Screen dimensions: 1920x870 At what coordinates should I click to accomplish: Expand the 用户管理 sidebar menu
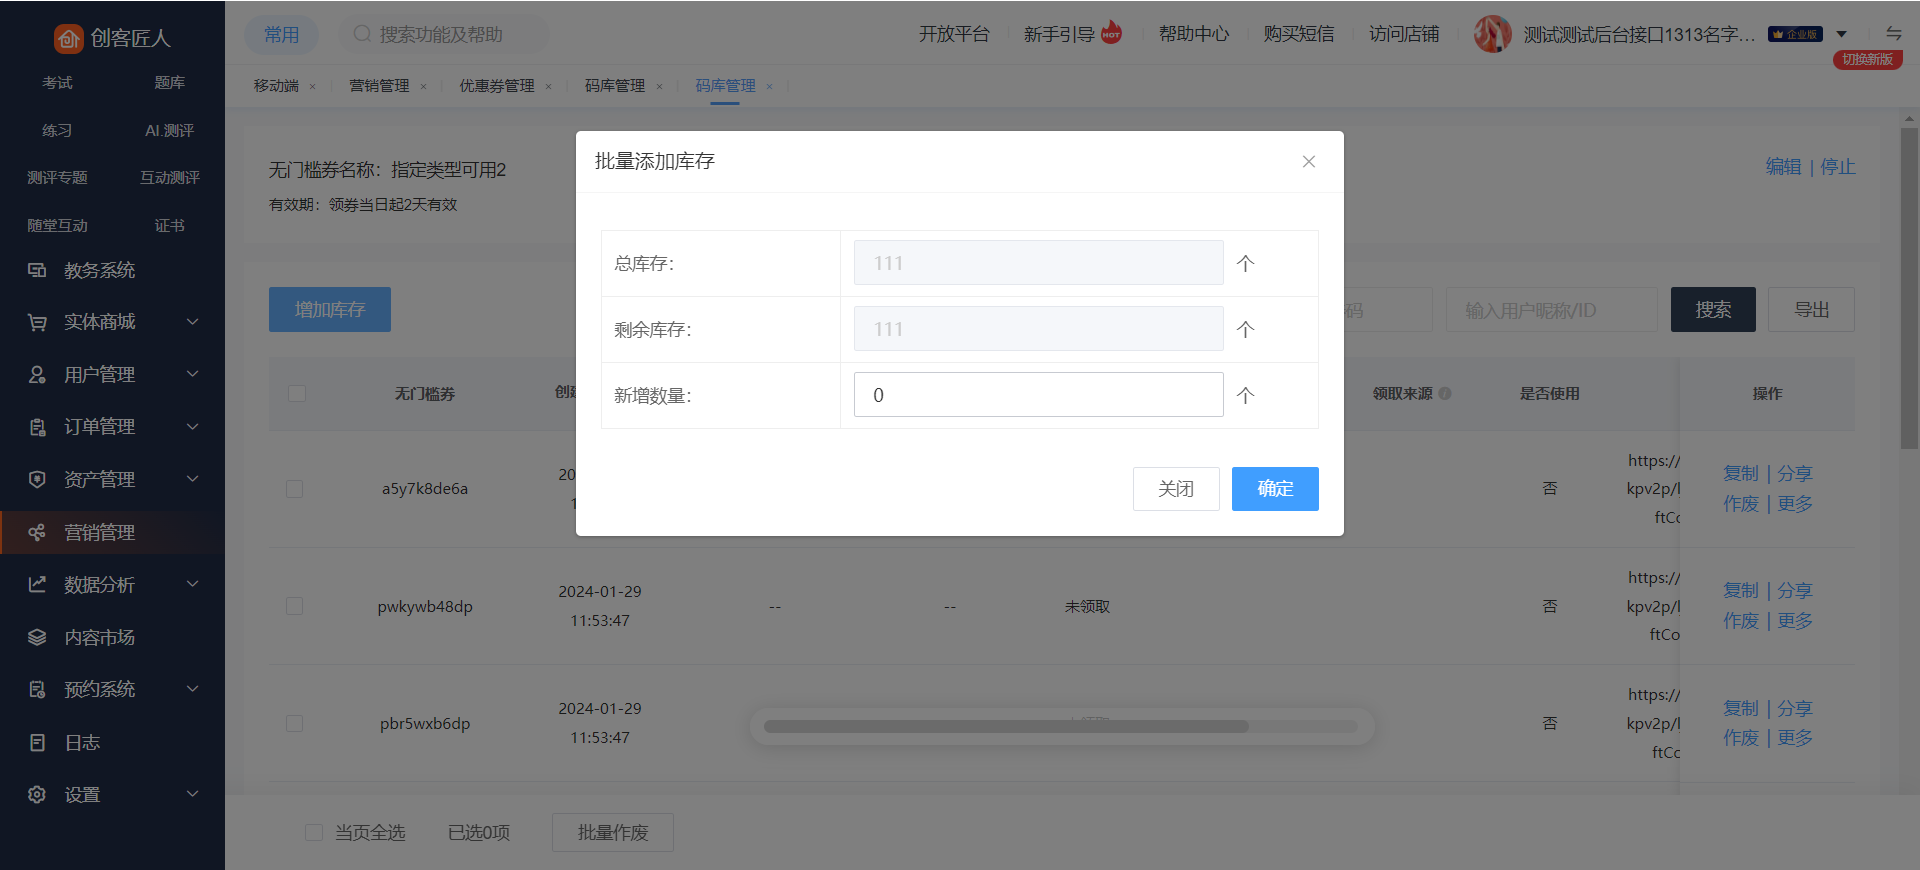[193, 374]
